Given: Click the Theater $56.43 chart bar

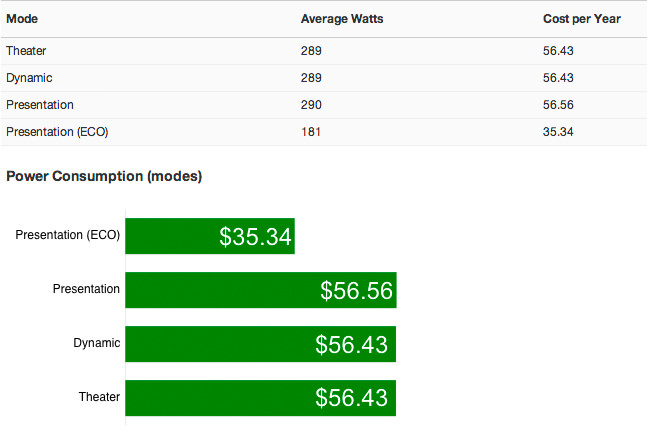Looking at the screenshot, I should click(x=260, y=398).
